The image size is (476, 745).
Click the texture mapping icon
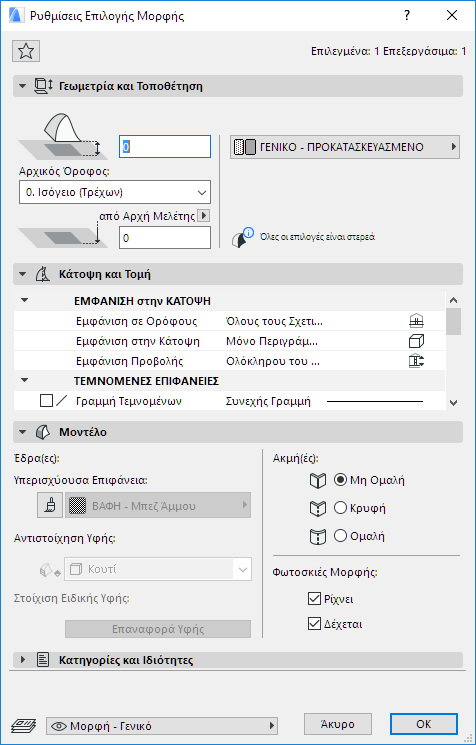[x=49, y=569]
